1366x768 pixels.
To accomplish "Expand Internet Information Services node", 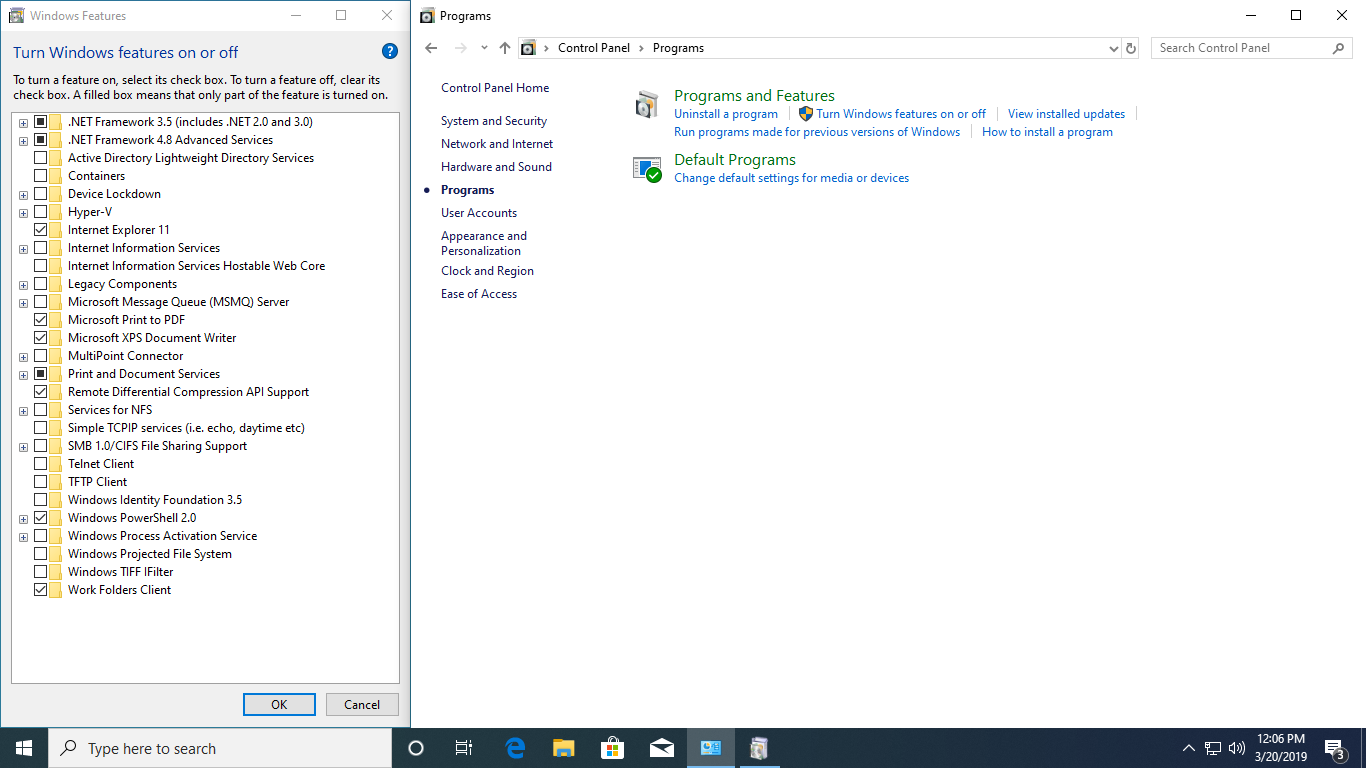I will (x=23, y=248).
